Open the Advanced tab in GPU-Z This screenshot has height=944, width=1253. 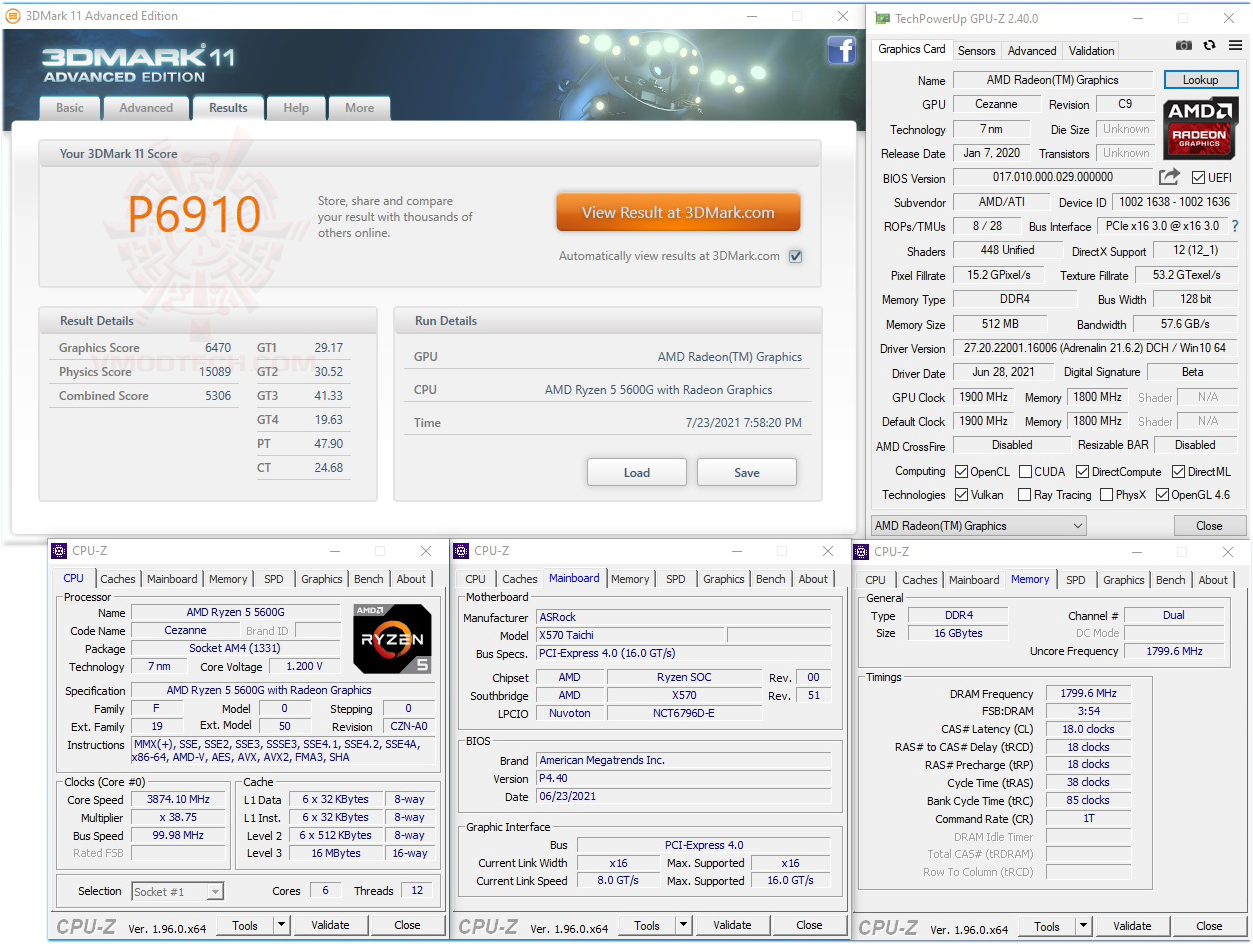(1032, 50)
